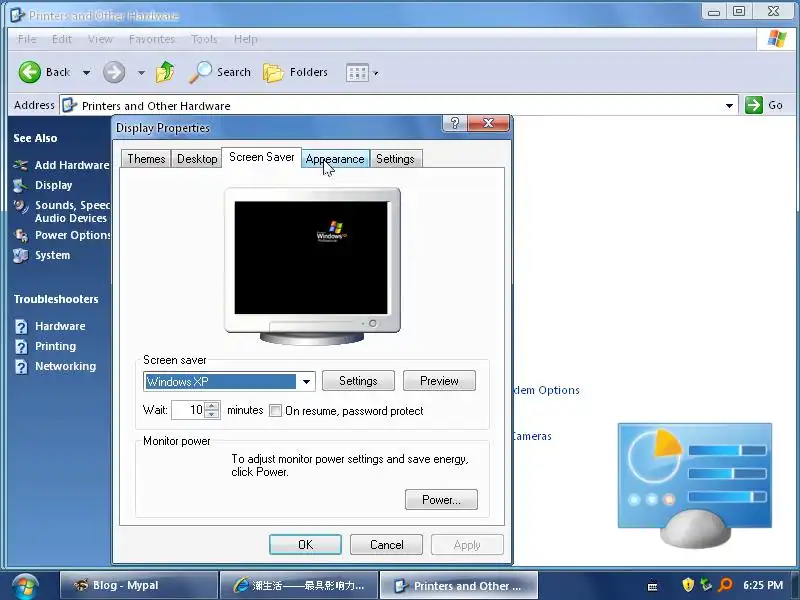Click the Power... button
800x600 pixels.
[x=441, y=500]
